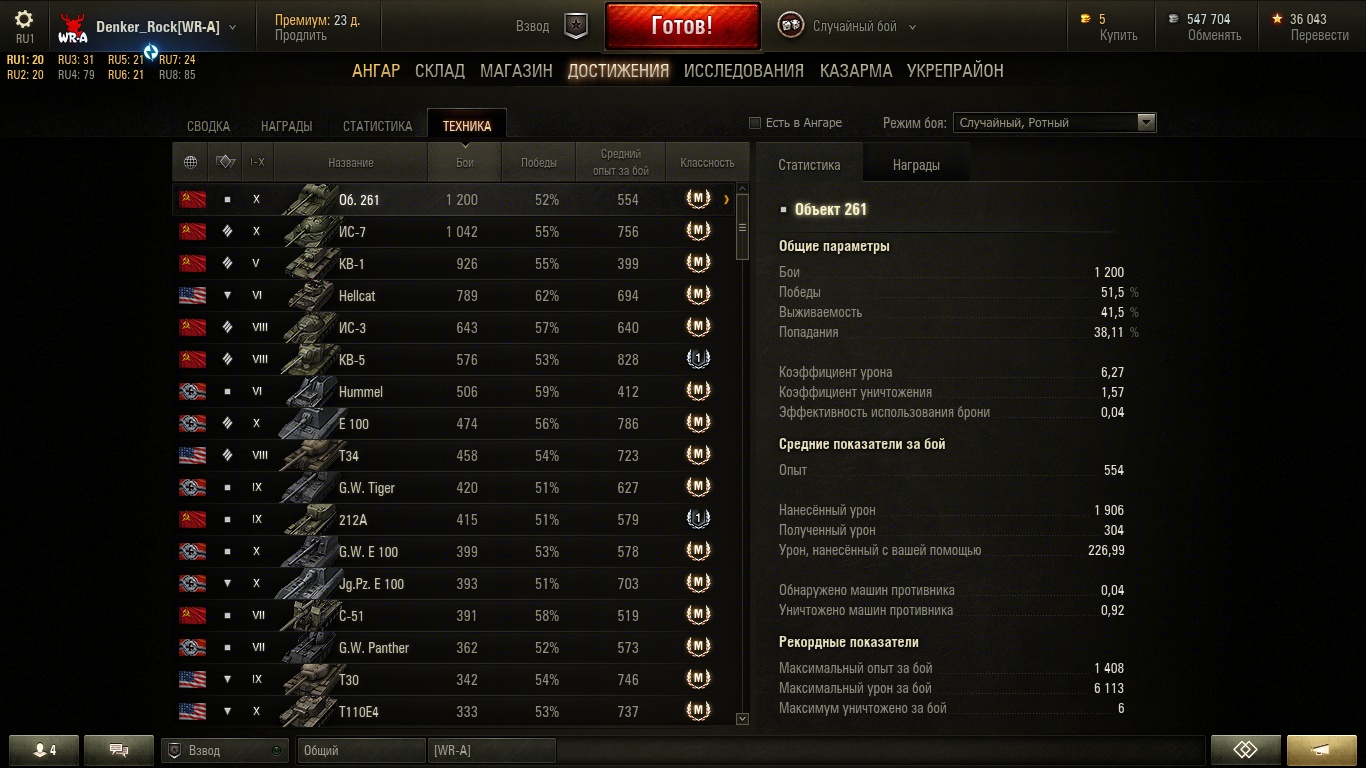The height and width of the screenshot is (768, 1366).
Task: Expand the Случайный бой battle type selector
Action: [x=912, y=27]
